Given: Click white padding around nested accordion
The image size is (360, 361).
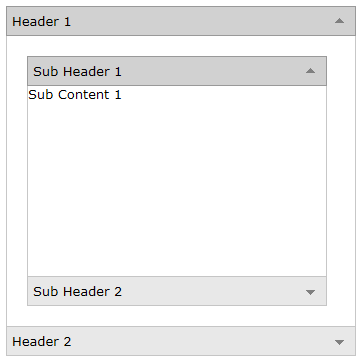Looking at the screenshot, I should 17,180.
